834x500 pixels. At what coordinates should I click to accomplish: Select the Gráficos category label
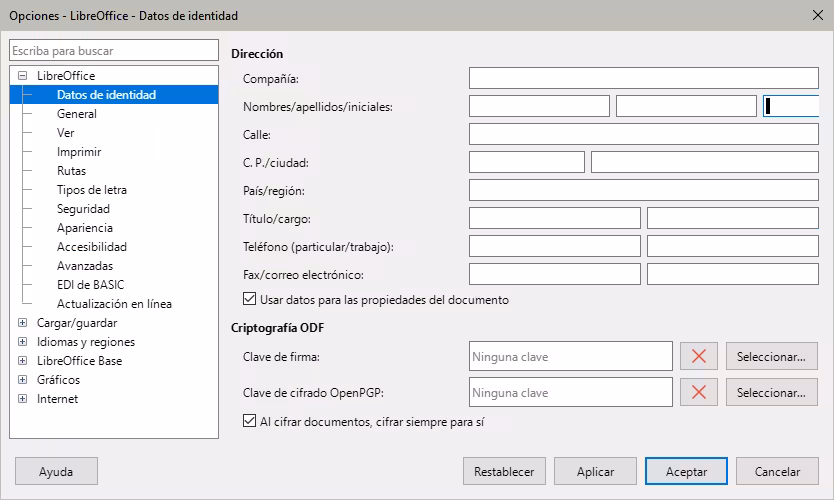click(58, 380)
